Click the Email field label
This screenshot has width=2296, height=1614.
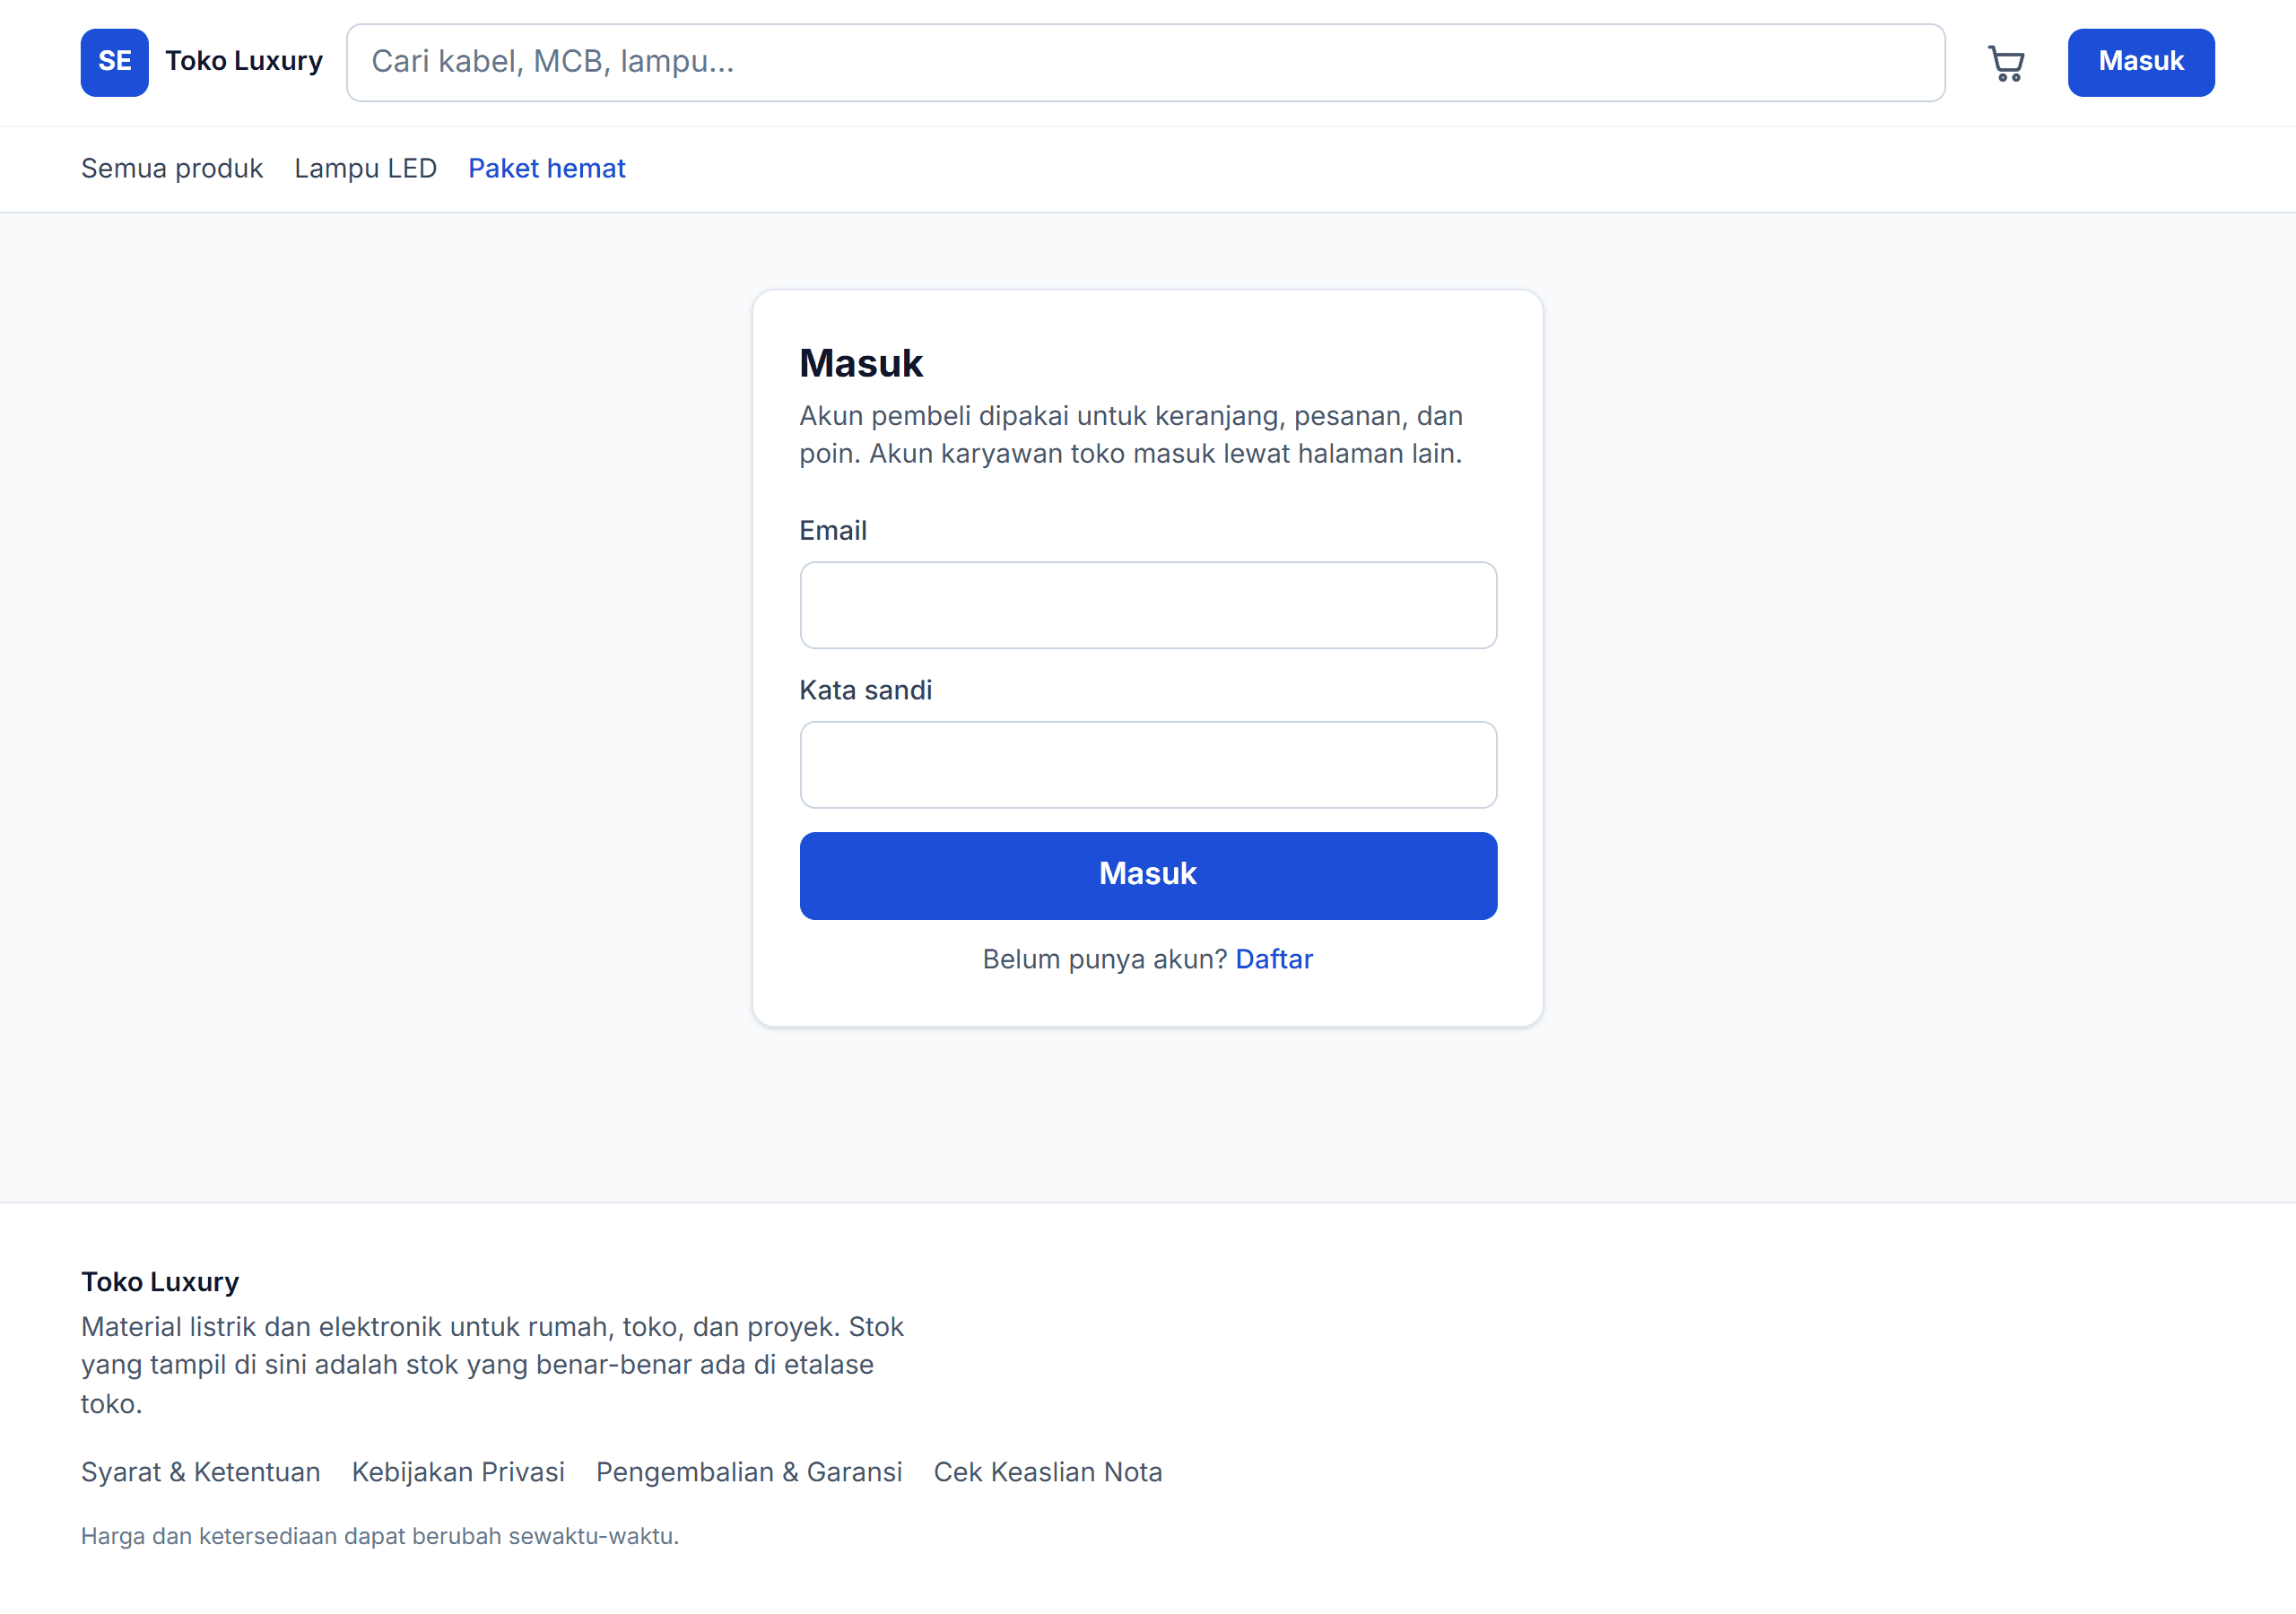click(x=833, y=530)
